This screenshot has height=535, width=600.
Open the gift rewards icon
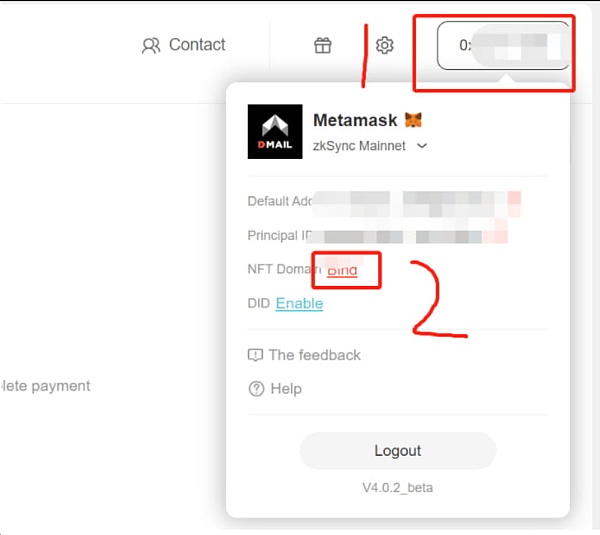(323, 45)
